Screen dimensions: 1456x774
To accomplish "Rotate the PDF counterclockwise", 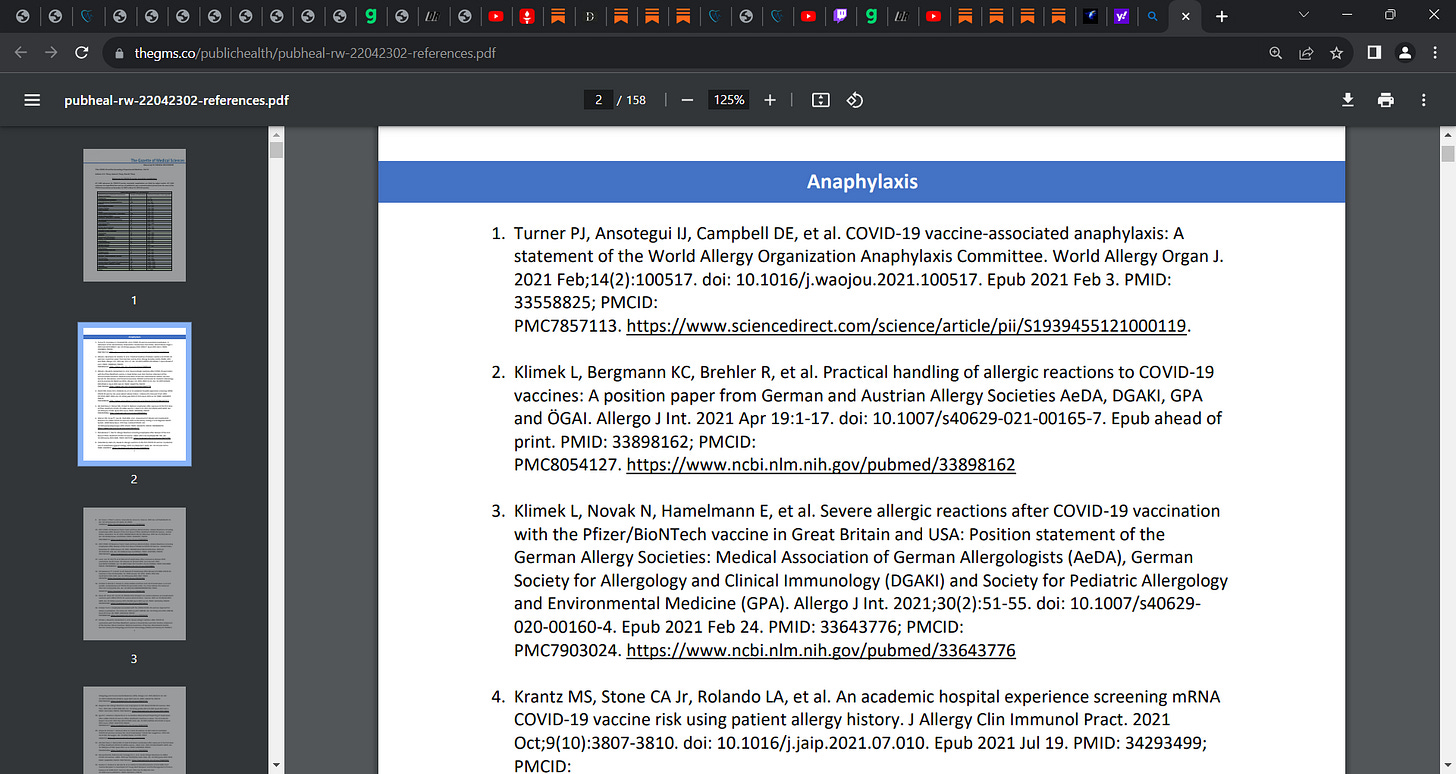I will (855, 100).
